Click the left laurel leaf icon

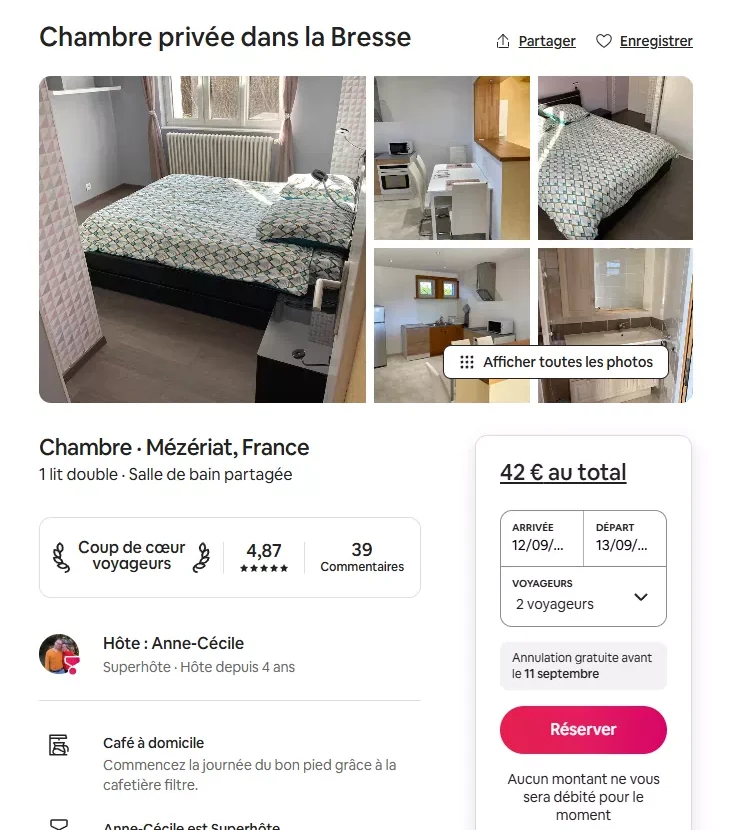61,557
